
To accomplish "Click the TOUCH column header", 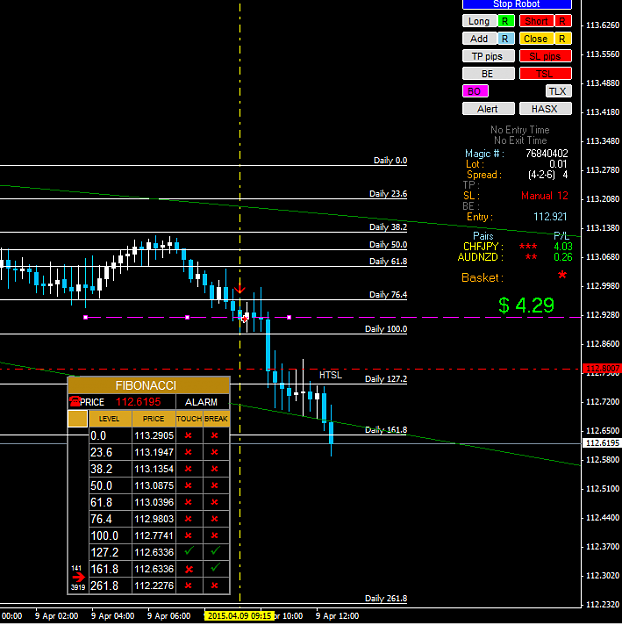I will (189, 419).
